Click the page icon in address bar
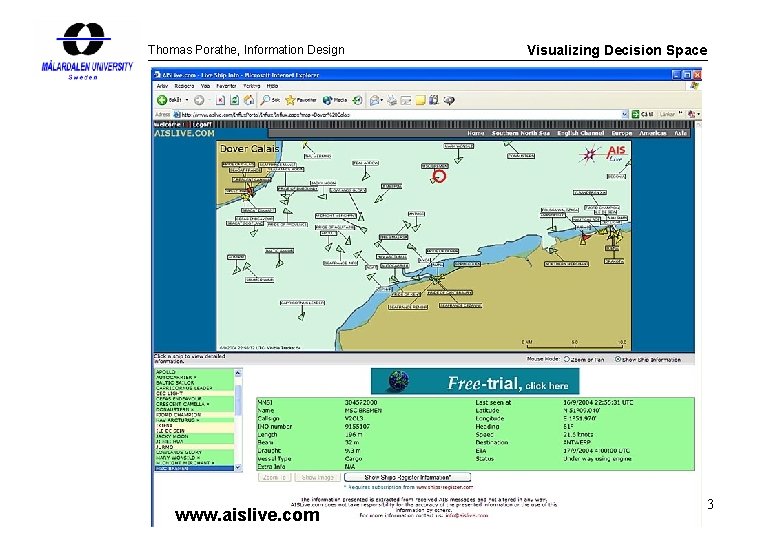The image size is (780, 540). click(177, 114)
